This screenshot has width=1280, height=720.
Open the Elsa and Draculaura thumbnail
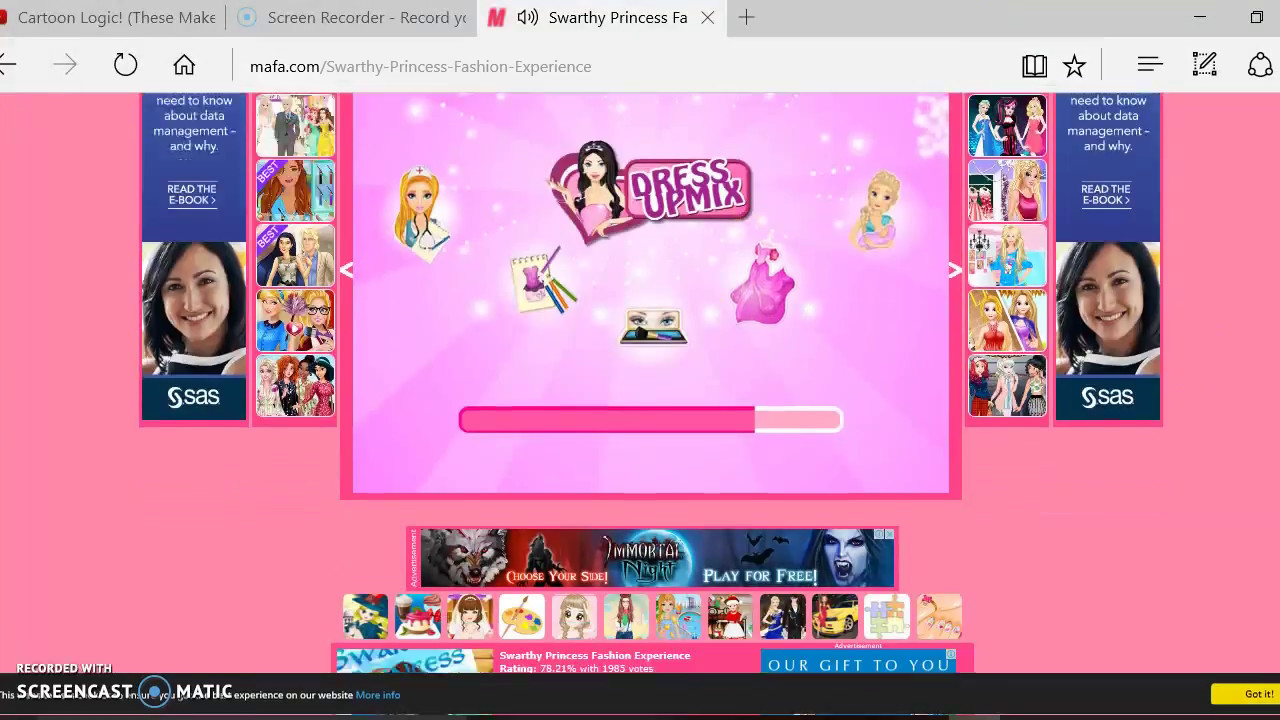pyautogui.click(x=1007, y=125)
